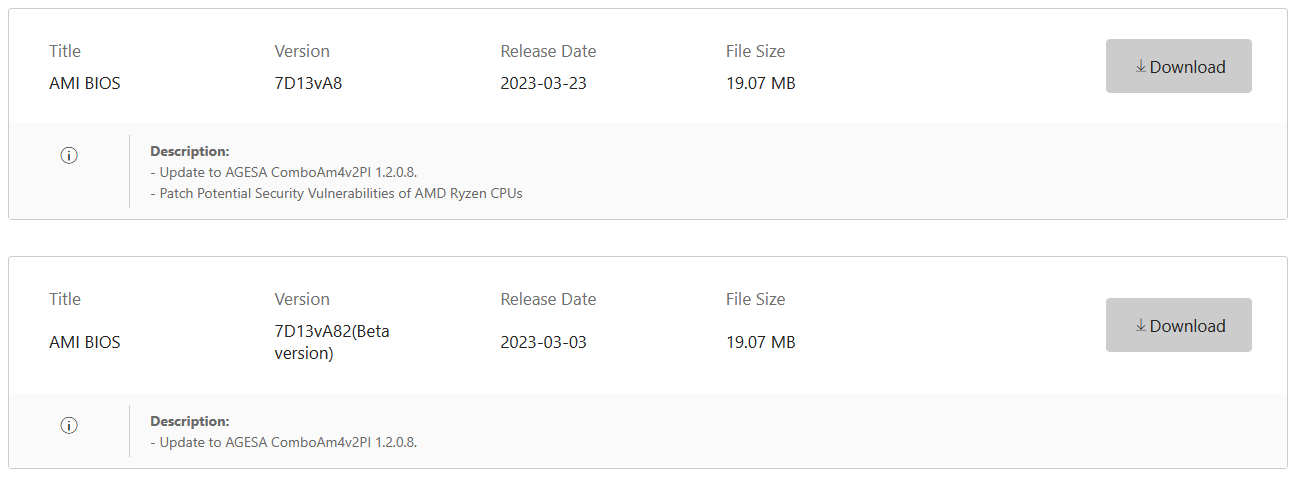Download the 7D13vA82 beta BIOS

click(1178, 325)
